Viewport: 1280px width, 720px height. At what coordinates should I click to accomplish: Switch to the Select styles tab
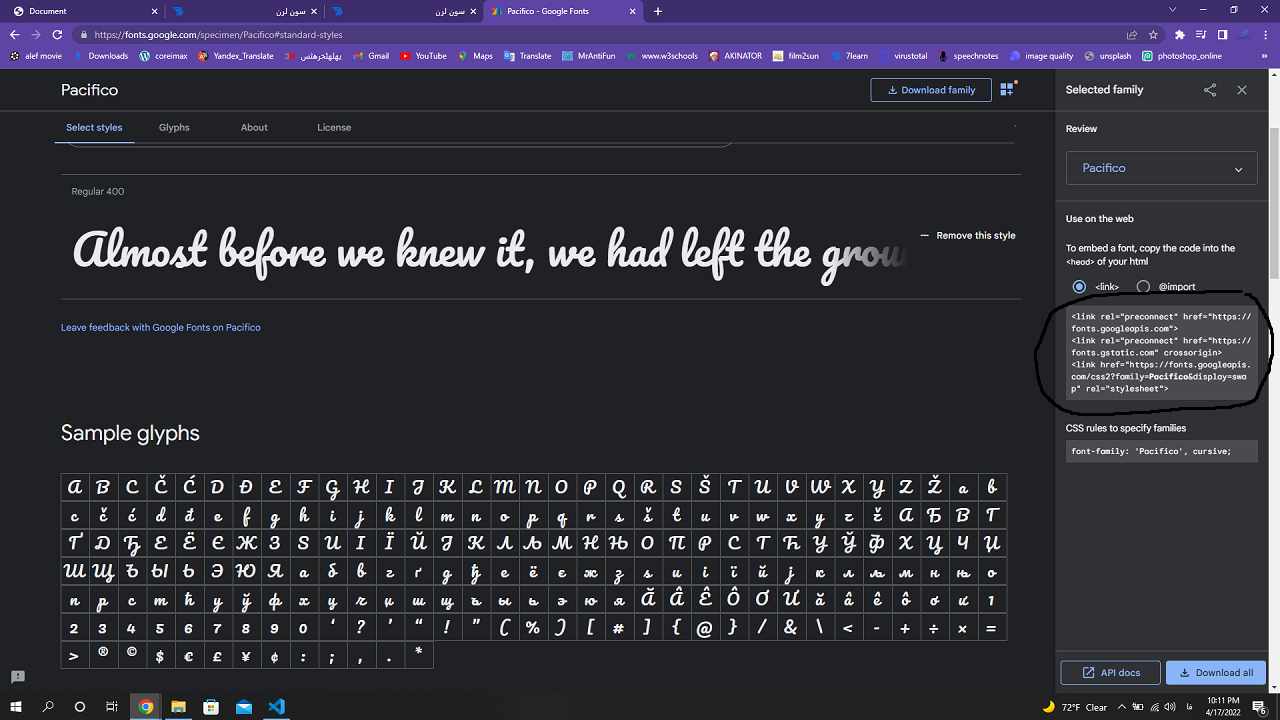(94, 128)
